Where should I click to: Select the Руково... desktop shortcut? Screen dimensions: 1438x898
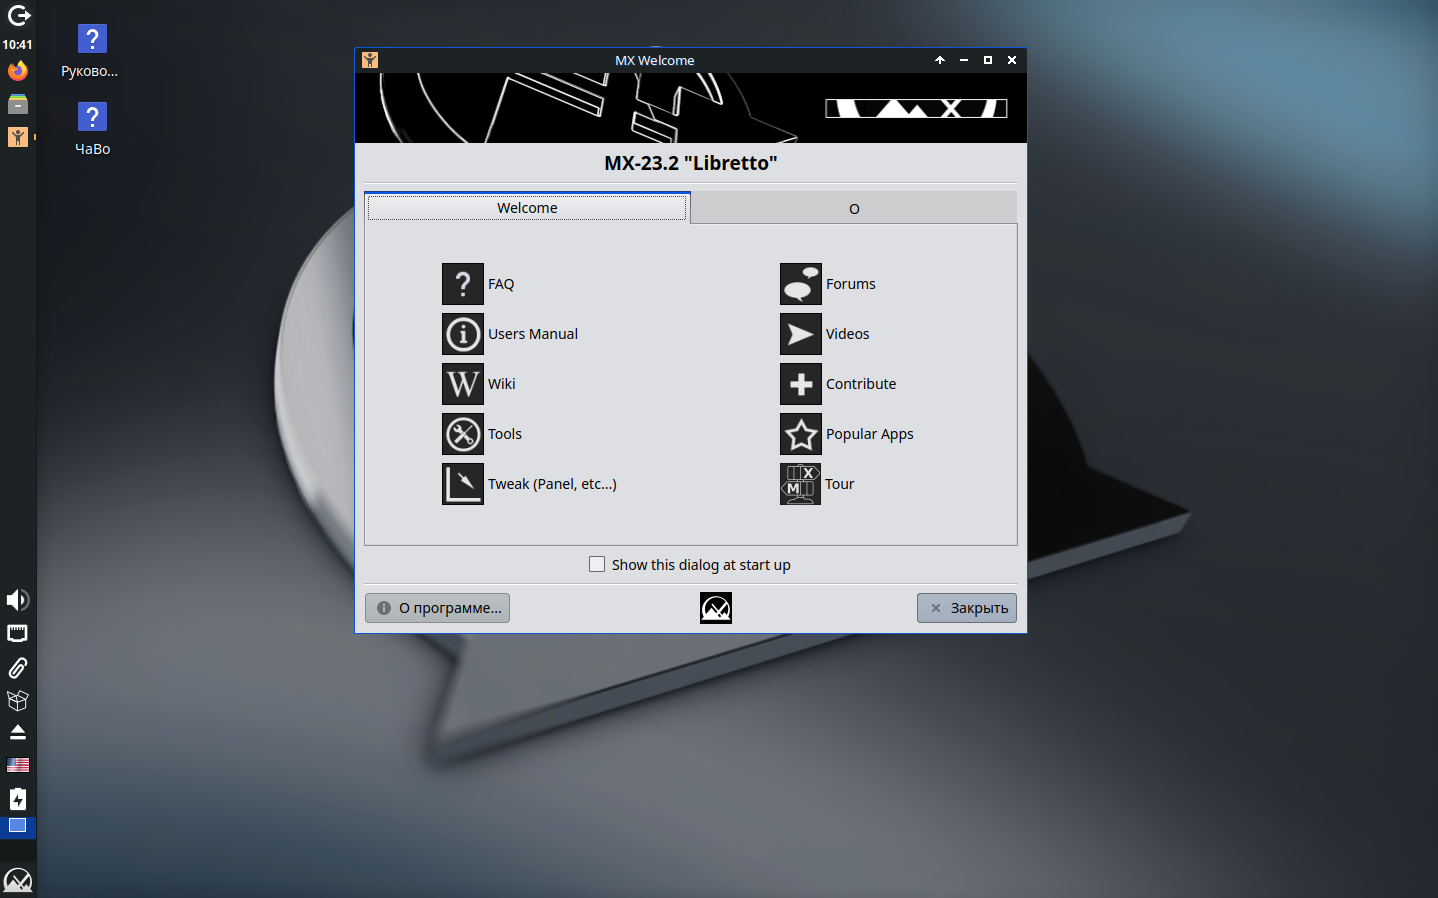[90, 52]
